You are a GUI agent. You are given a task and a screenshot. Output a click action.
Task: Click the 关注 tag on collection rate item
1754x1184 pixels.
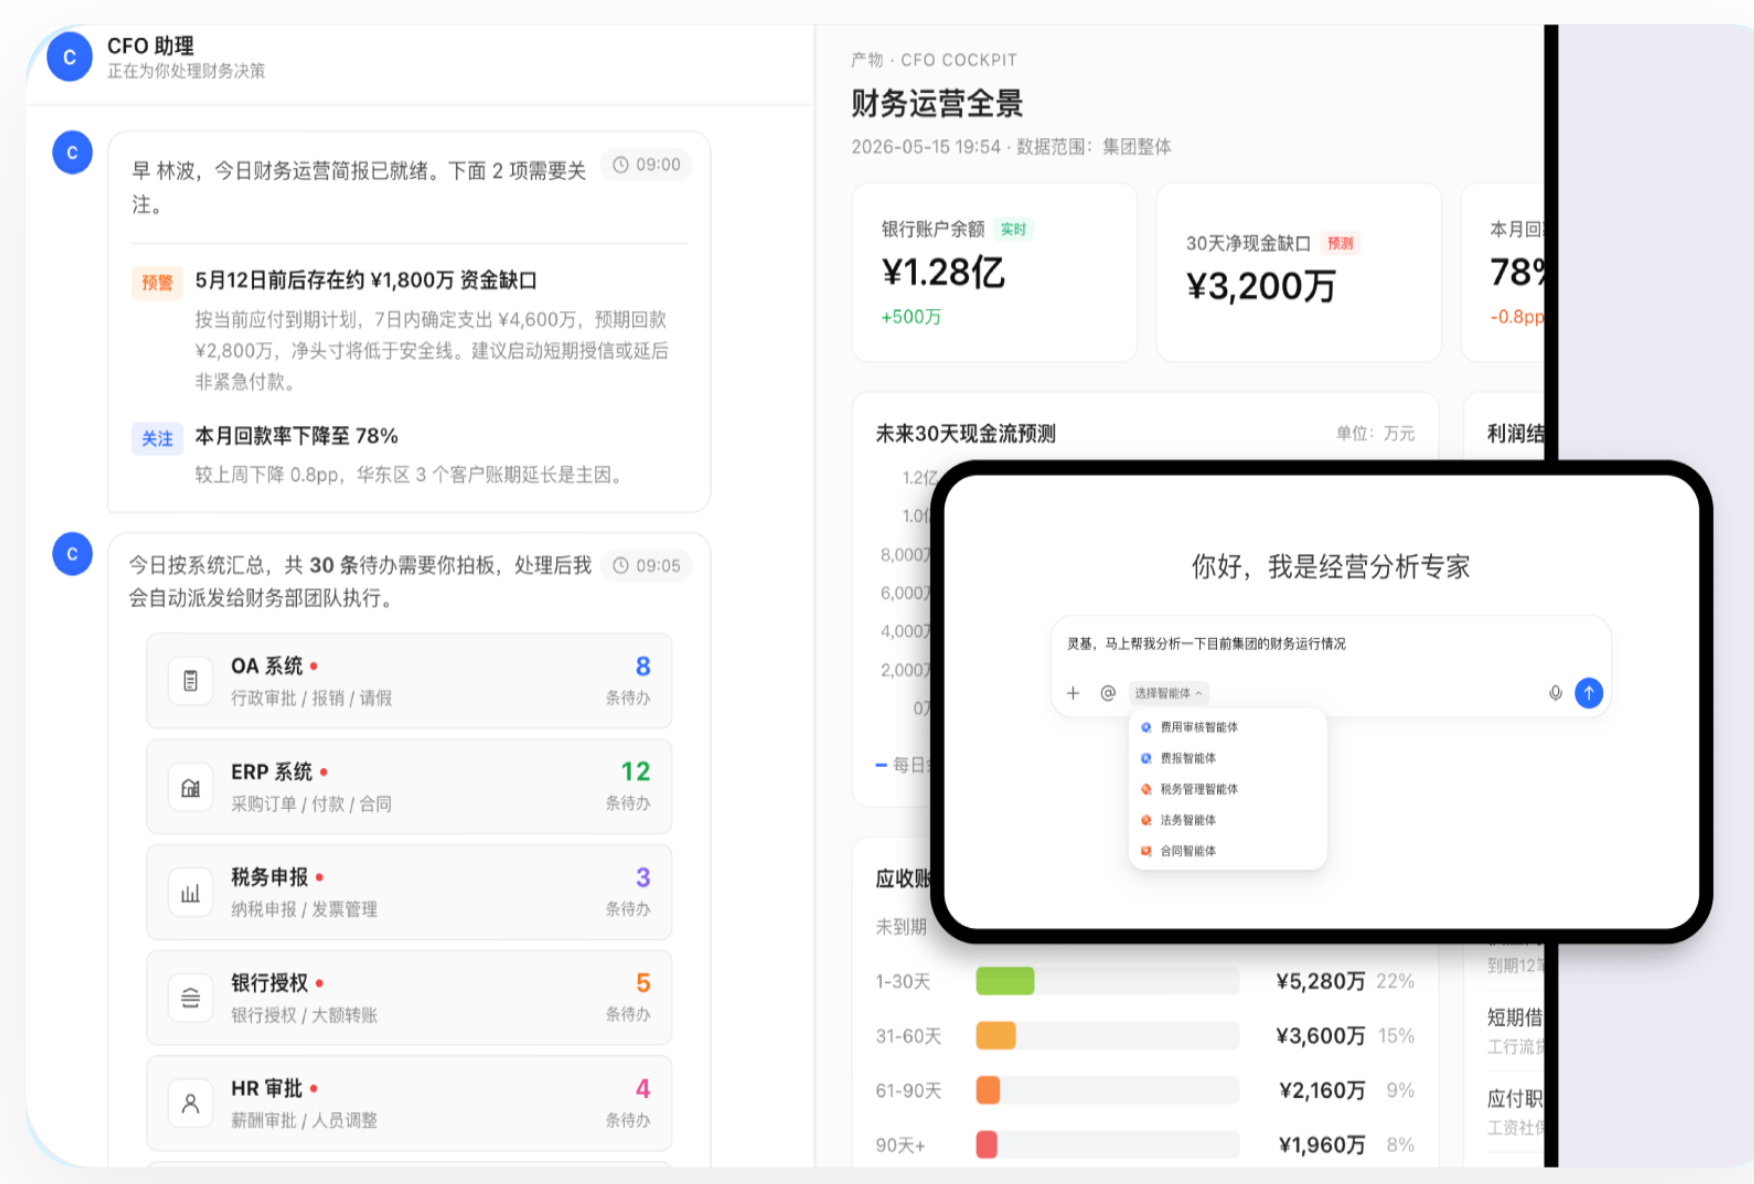point(157,439)
